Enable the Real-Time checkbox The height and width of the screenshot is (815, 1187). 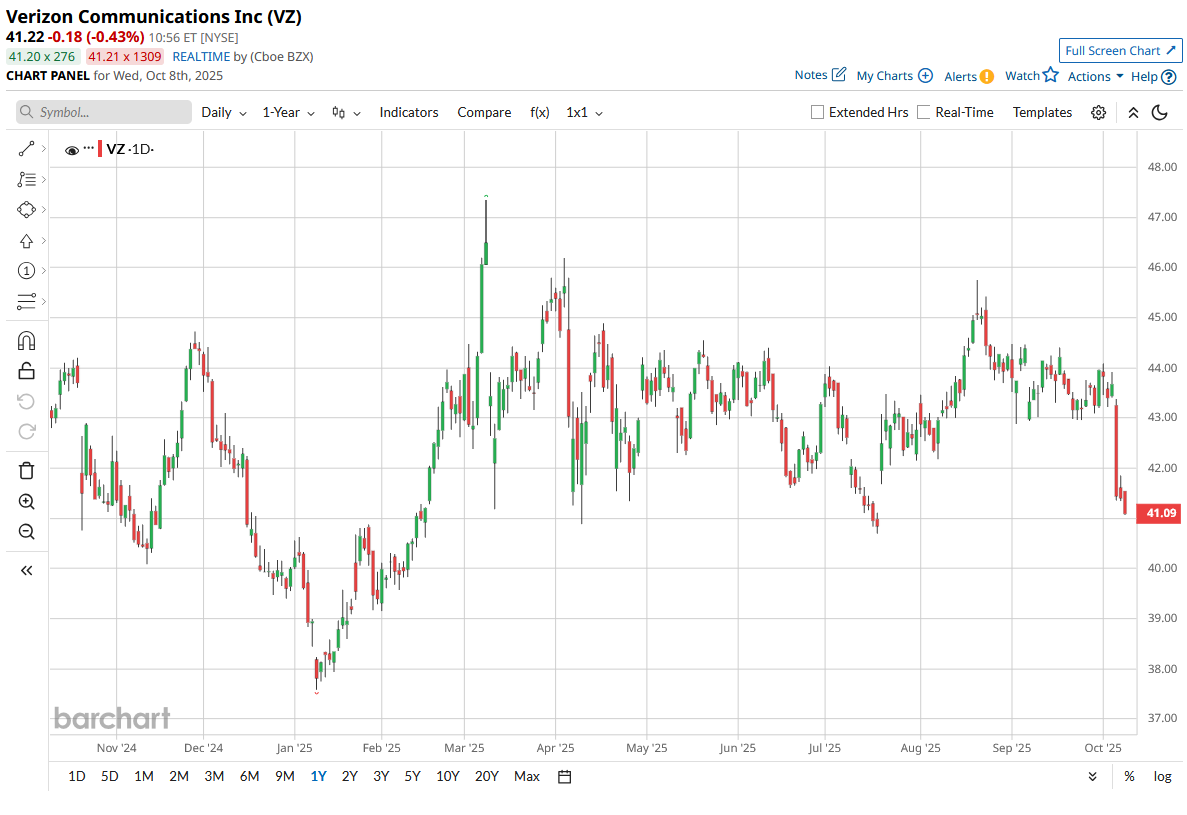924,113
